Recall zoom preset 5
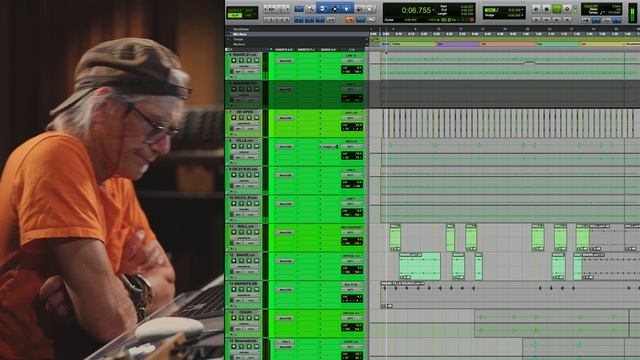This screenshot has height=360, width=640. [287, 20]
